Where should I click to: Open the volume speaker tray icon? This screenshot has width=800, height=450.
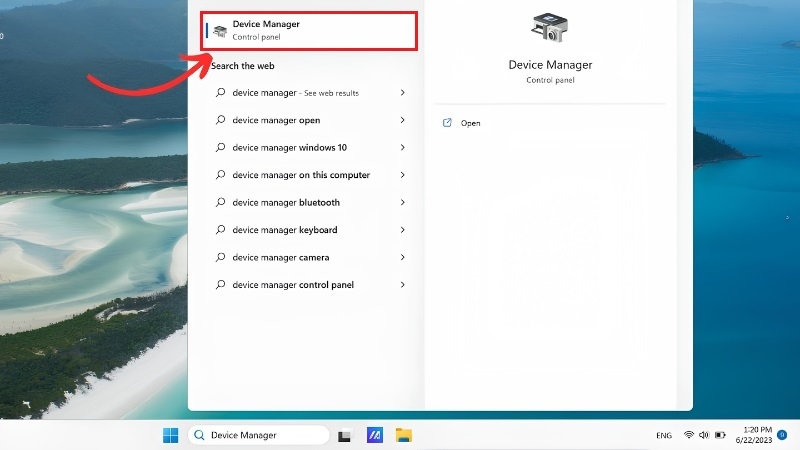[x=704, y=435]
